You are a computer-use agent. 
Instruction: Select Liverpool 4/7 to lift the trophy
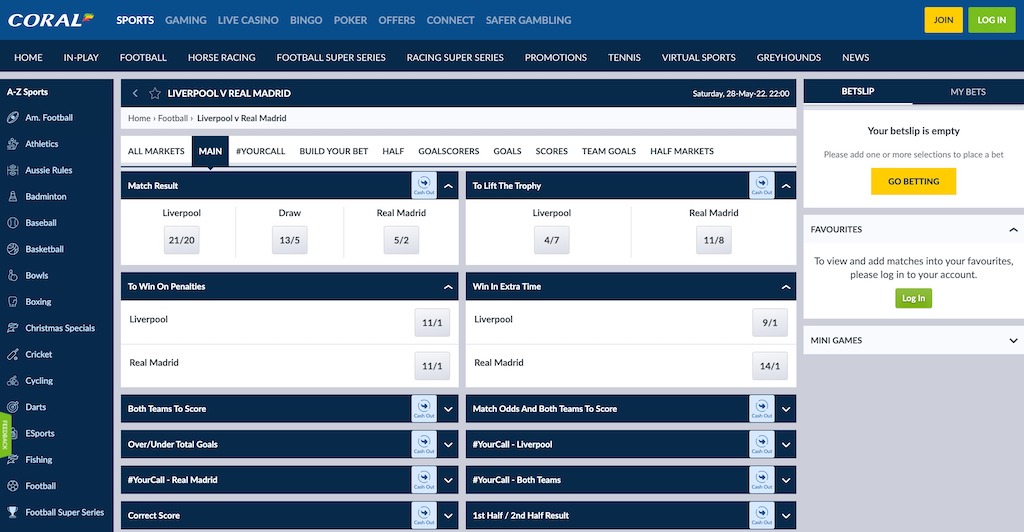pos(551,240)
